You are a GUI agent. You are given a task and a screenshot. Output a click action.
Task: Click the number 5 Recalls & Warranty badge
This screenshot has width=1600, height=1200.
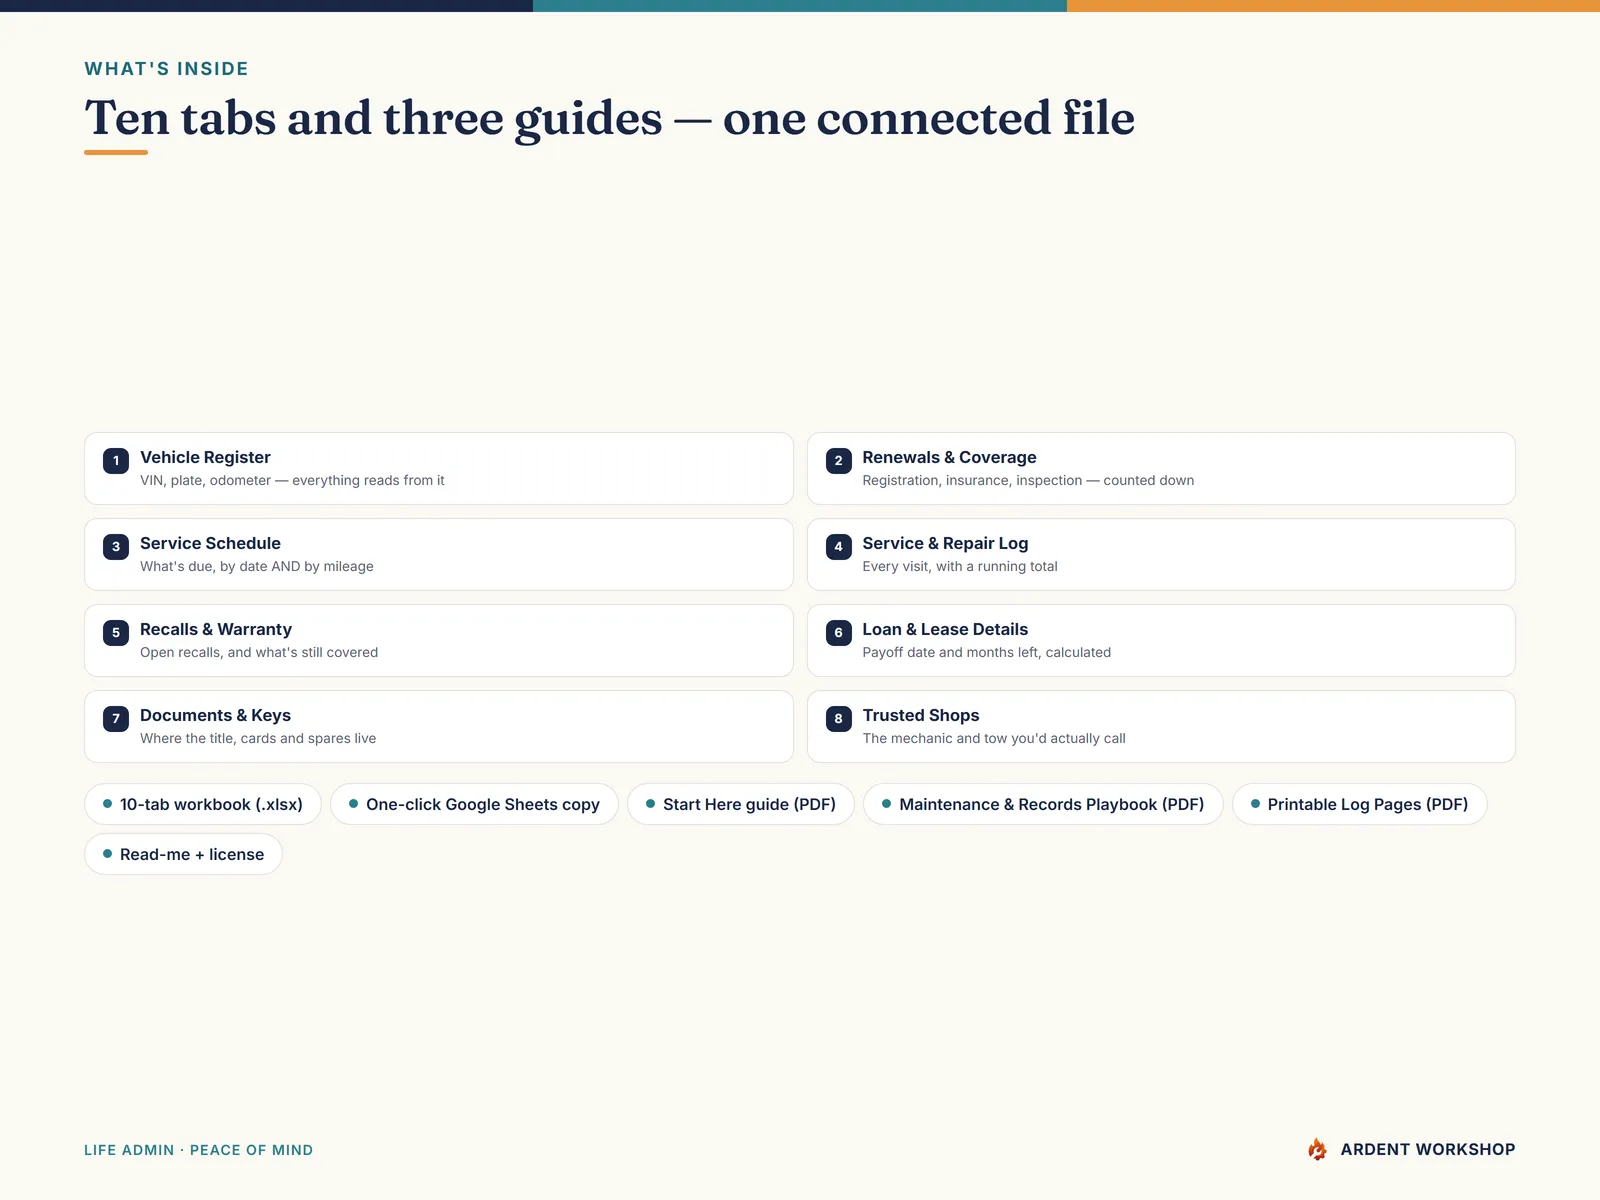click(x=116, y=633)
